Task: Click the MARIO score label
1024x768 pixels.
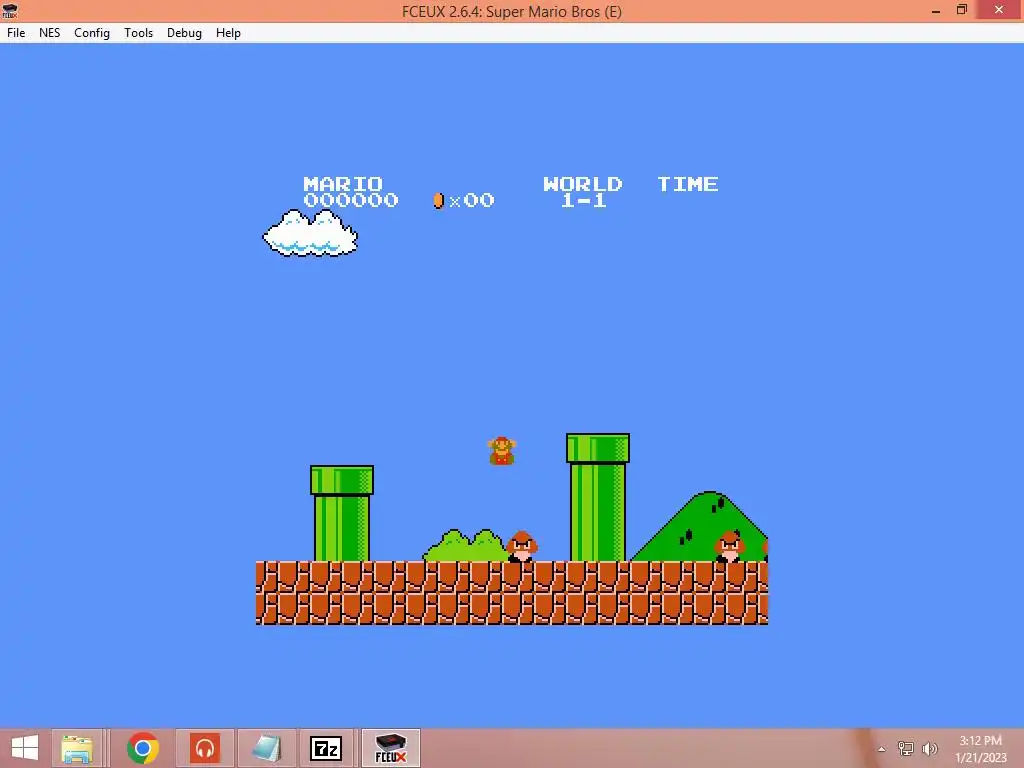Action: [343, 184]
